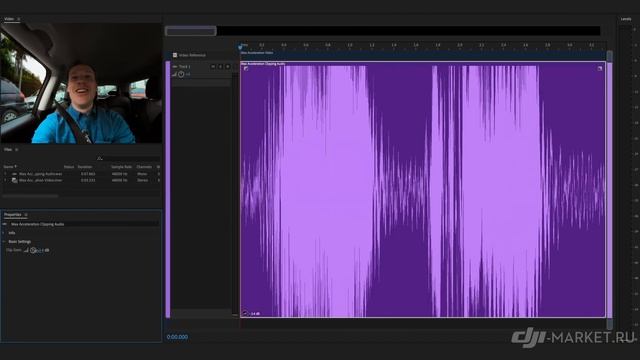Click the zoom navigator bar above timeline
The width and height of the screenshot is (640, 360).
[x=191, y=31]
